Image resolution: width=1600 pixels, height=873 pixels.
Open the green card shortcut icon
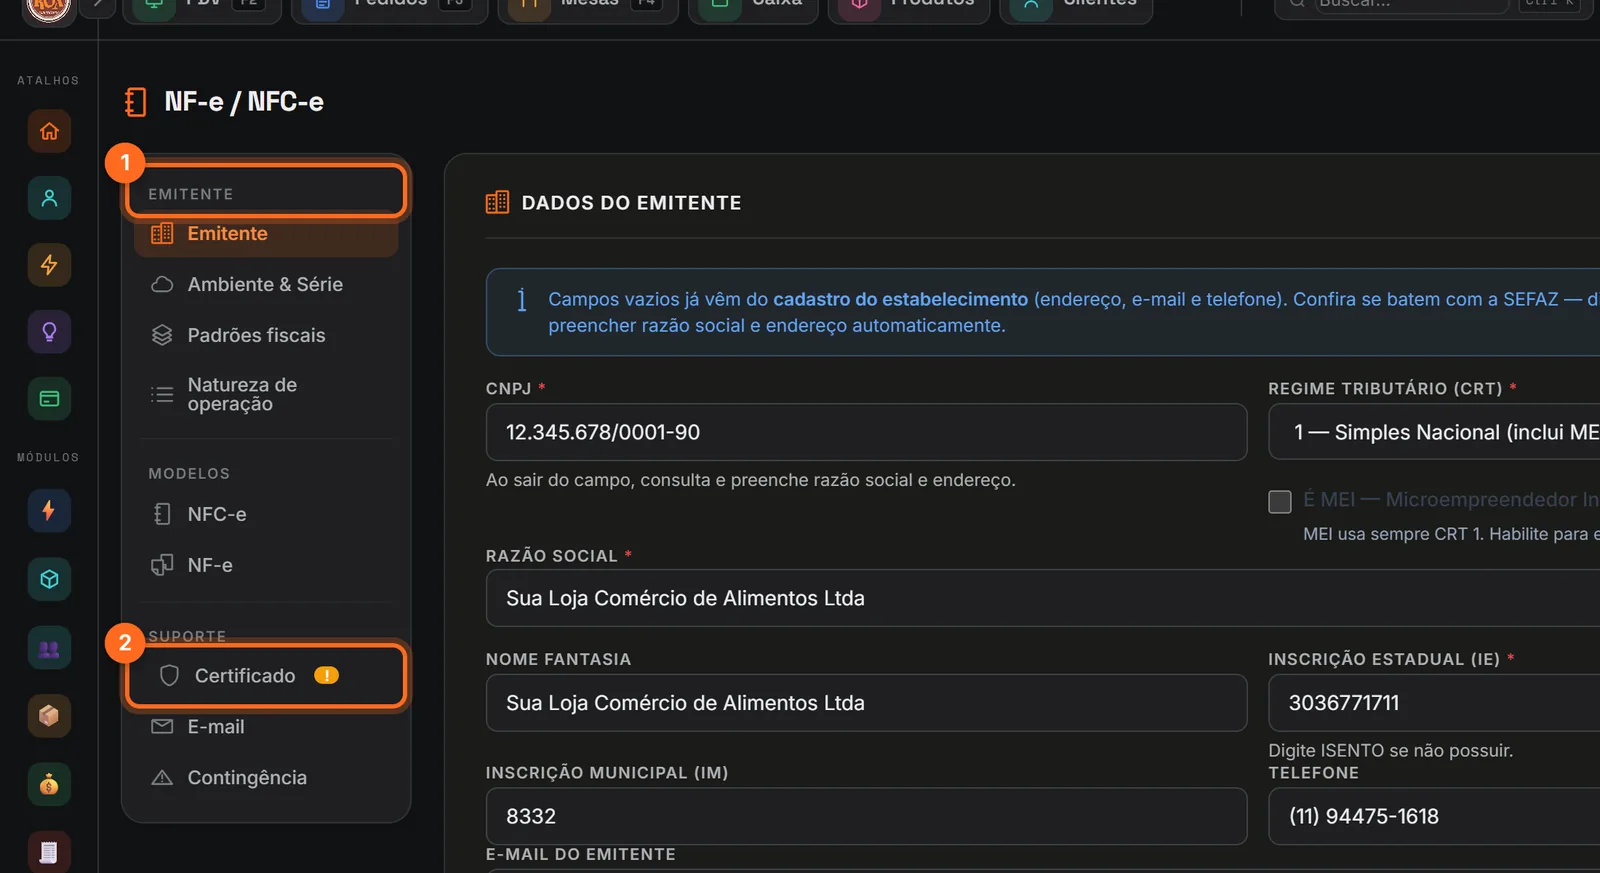coord(49,399)
